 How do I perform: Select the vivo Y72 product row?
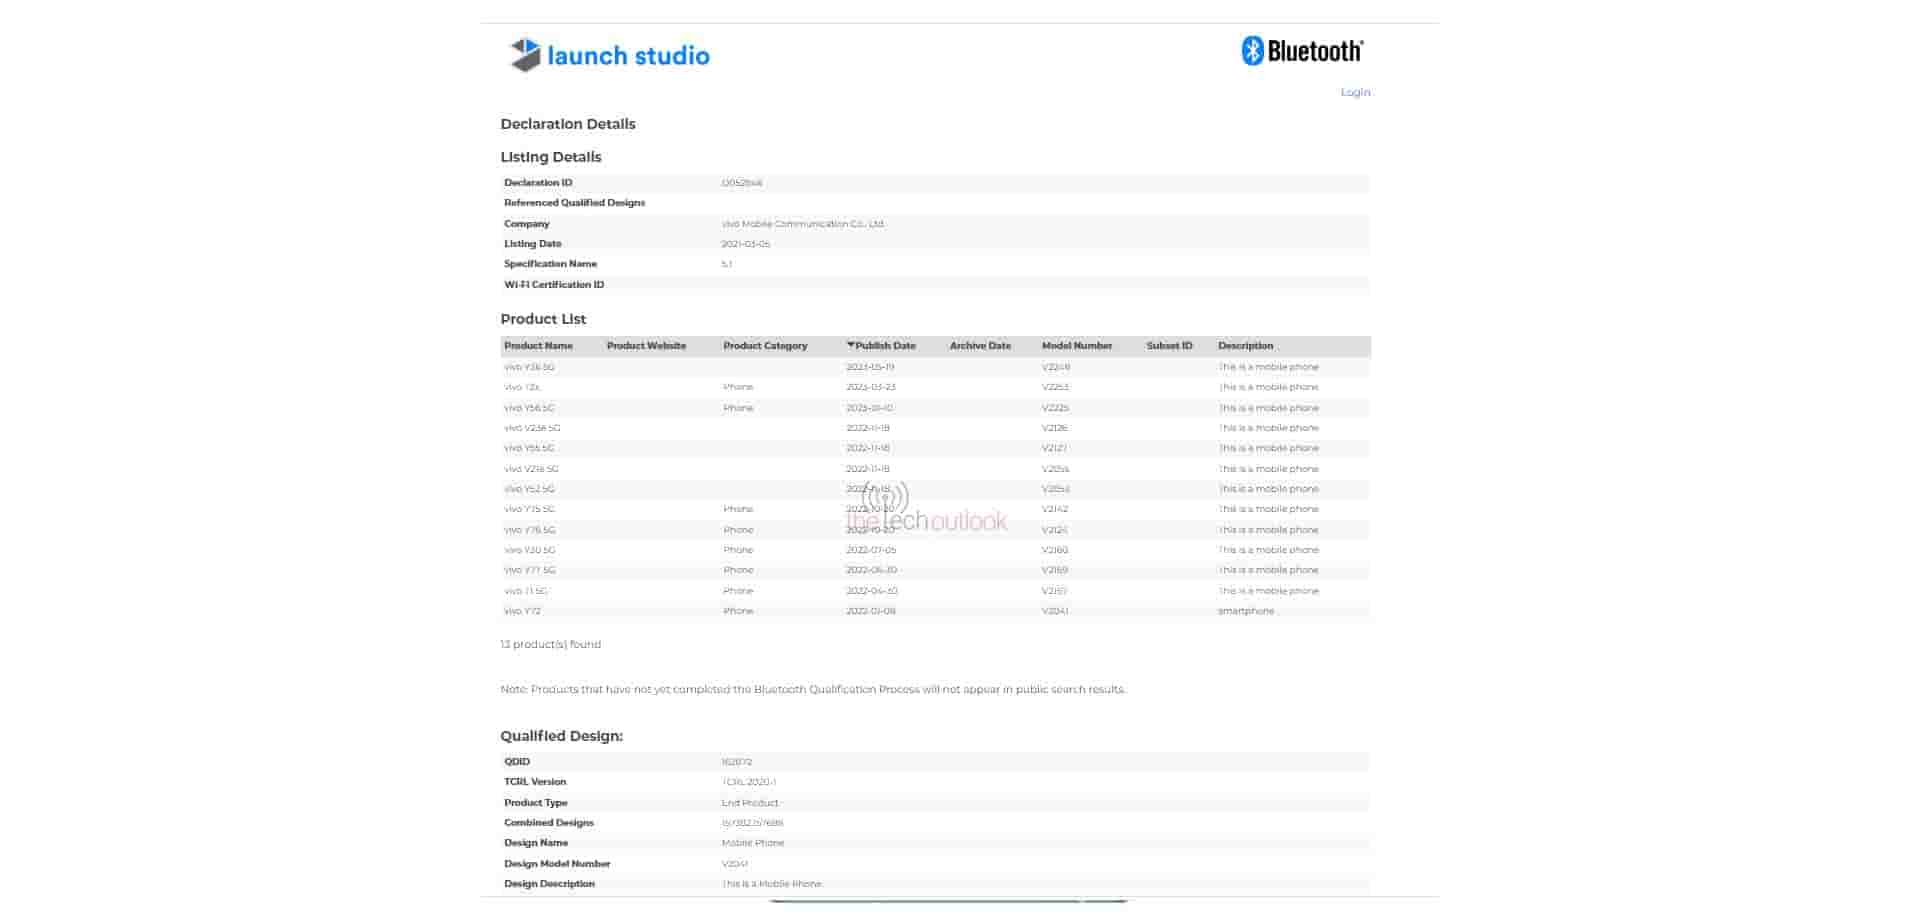(522, 611)
